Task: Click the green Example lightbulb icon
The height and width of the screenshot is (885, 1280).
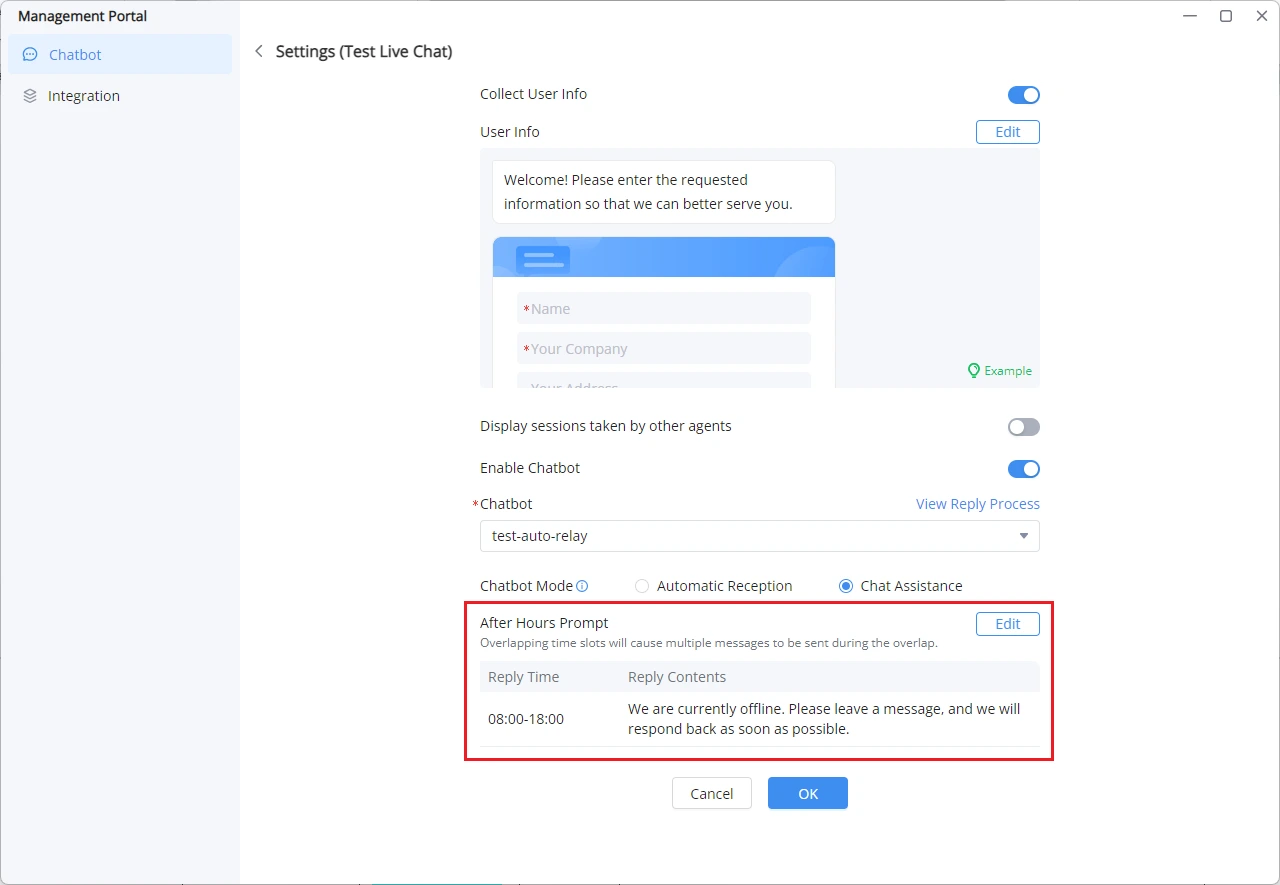Action: coord(973,370)
